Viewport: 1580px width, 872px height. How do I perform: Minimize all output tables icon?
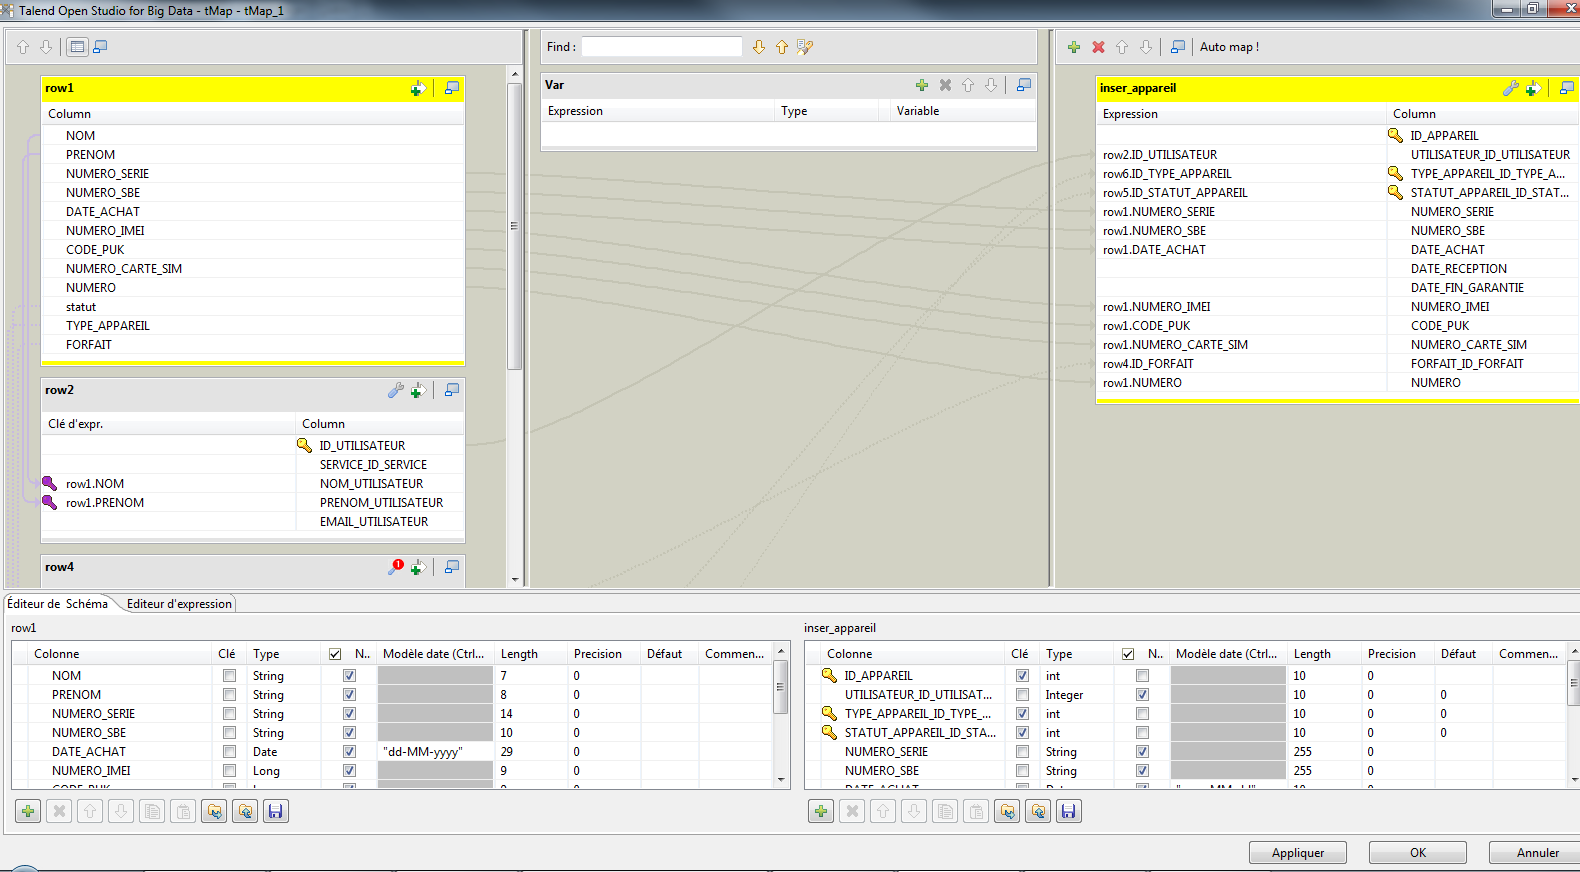tap(1178, 47)
